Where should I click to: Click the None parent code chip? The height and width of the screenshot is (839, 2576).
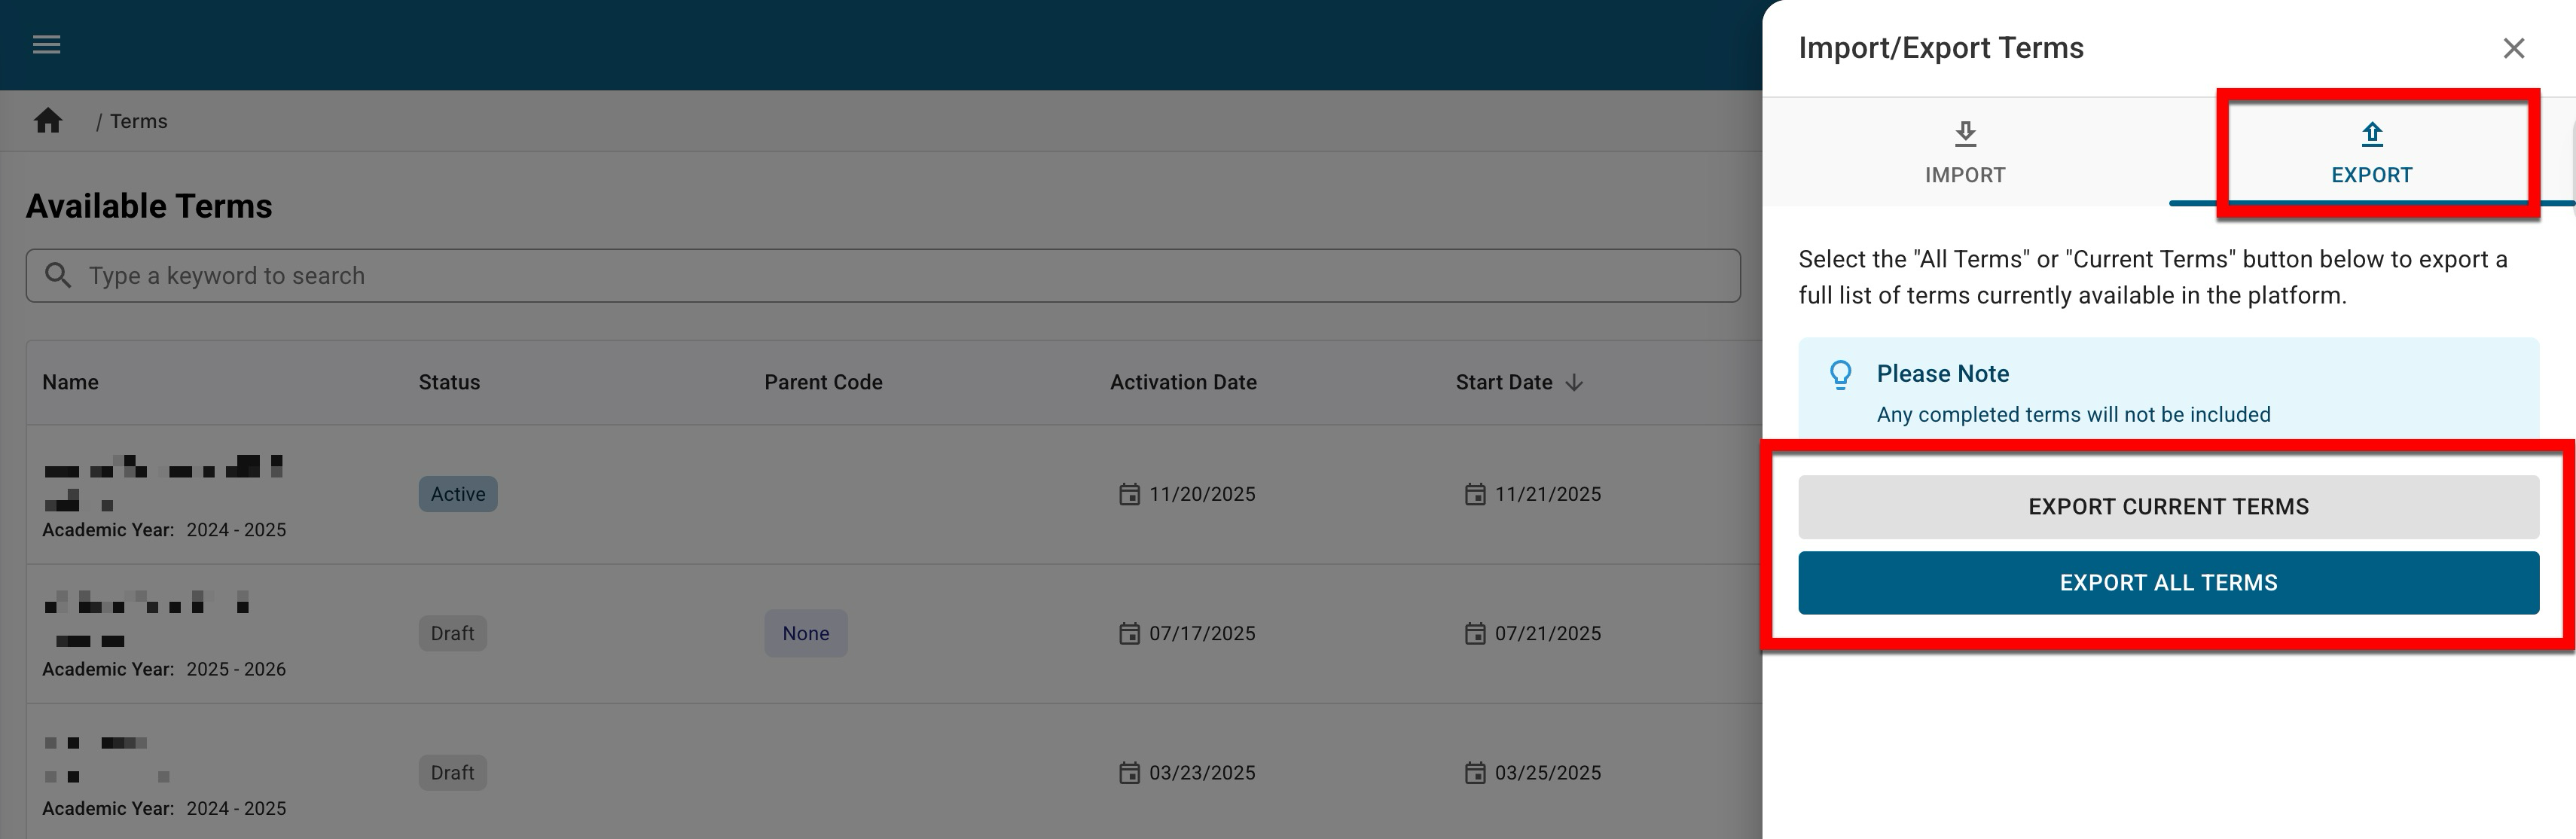(805, 633)
